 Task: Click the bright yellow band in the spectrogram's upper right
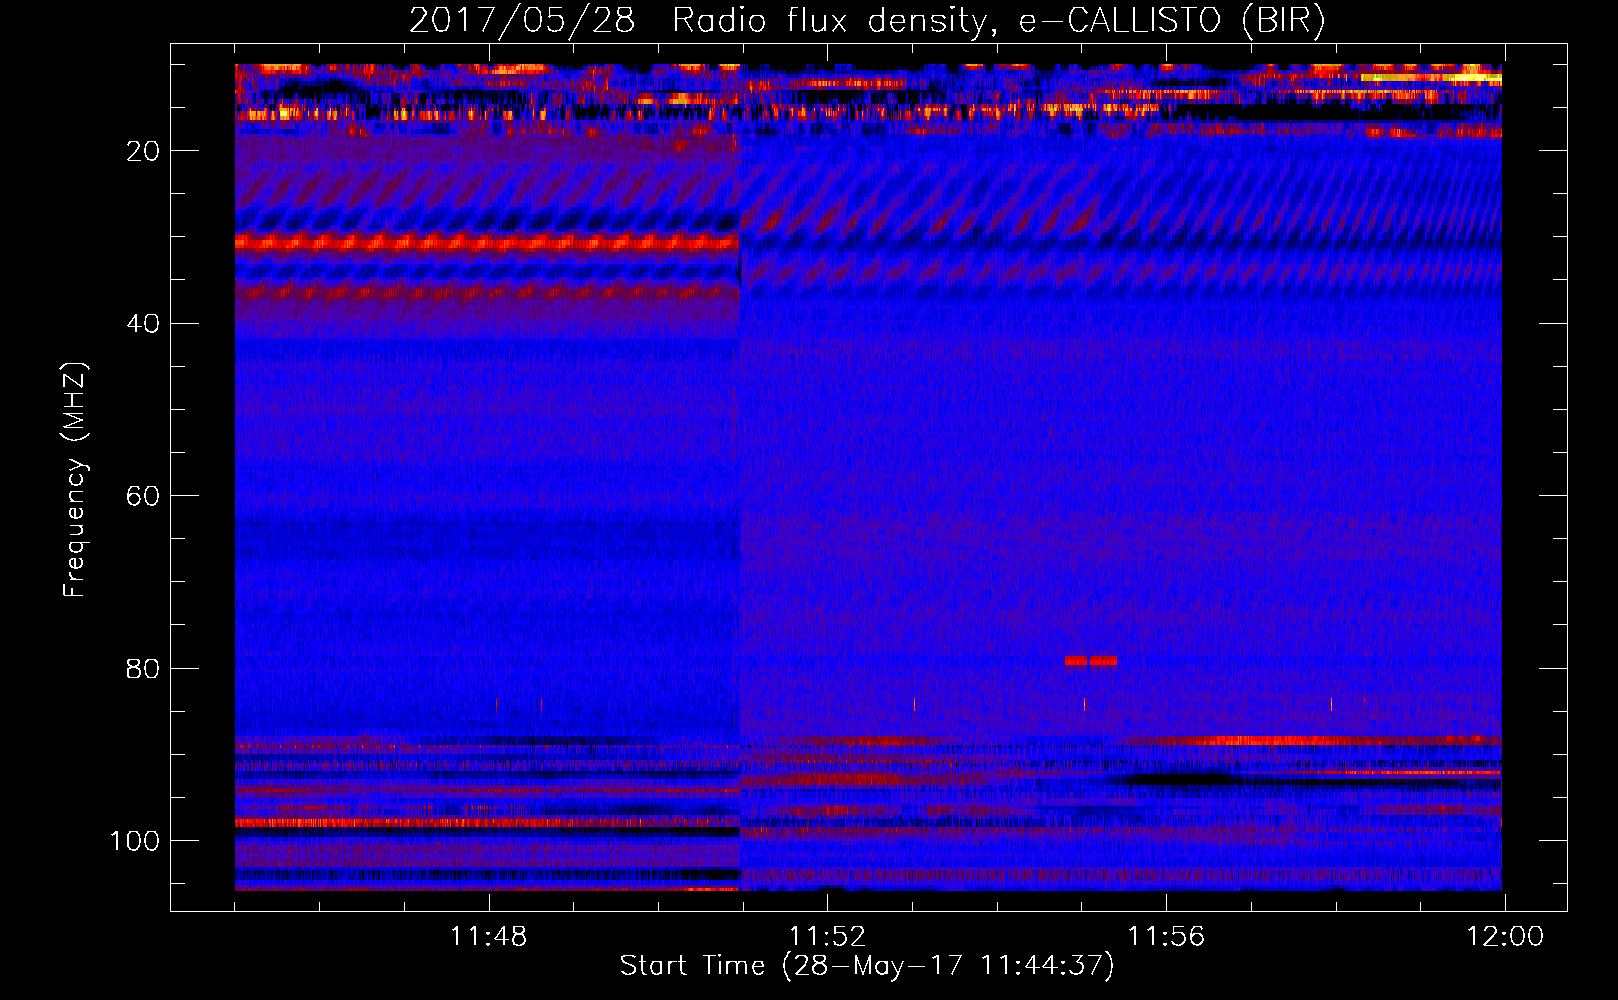[x=1431, y=77]
